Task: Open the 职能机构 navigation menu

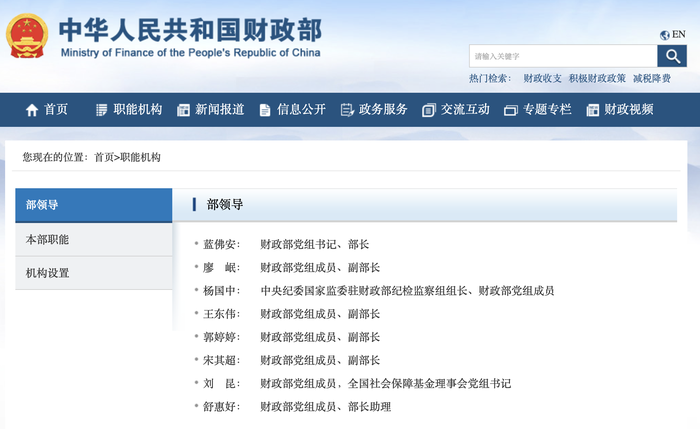Action: (138, 109)
